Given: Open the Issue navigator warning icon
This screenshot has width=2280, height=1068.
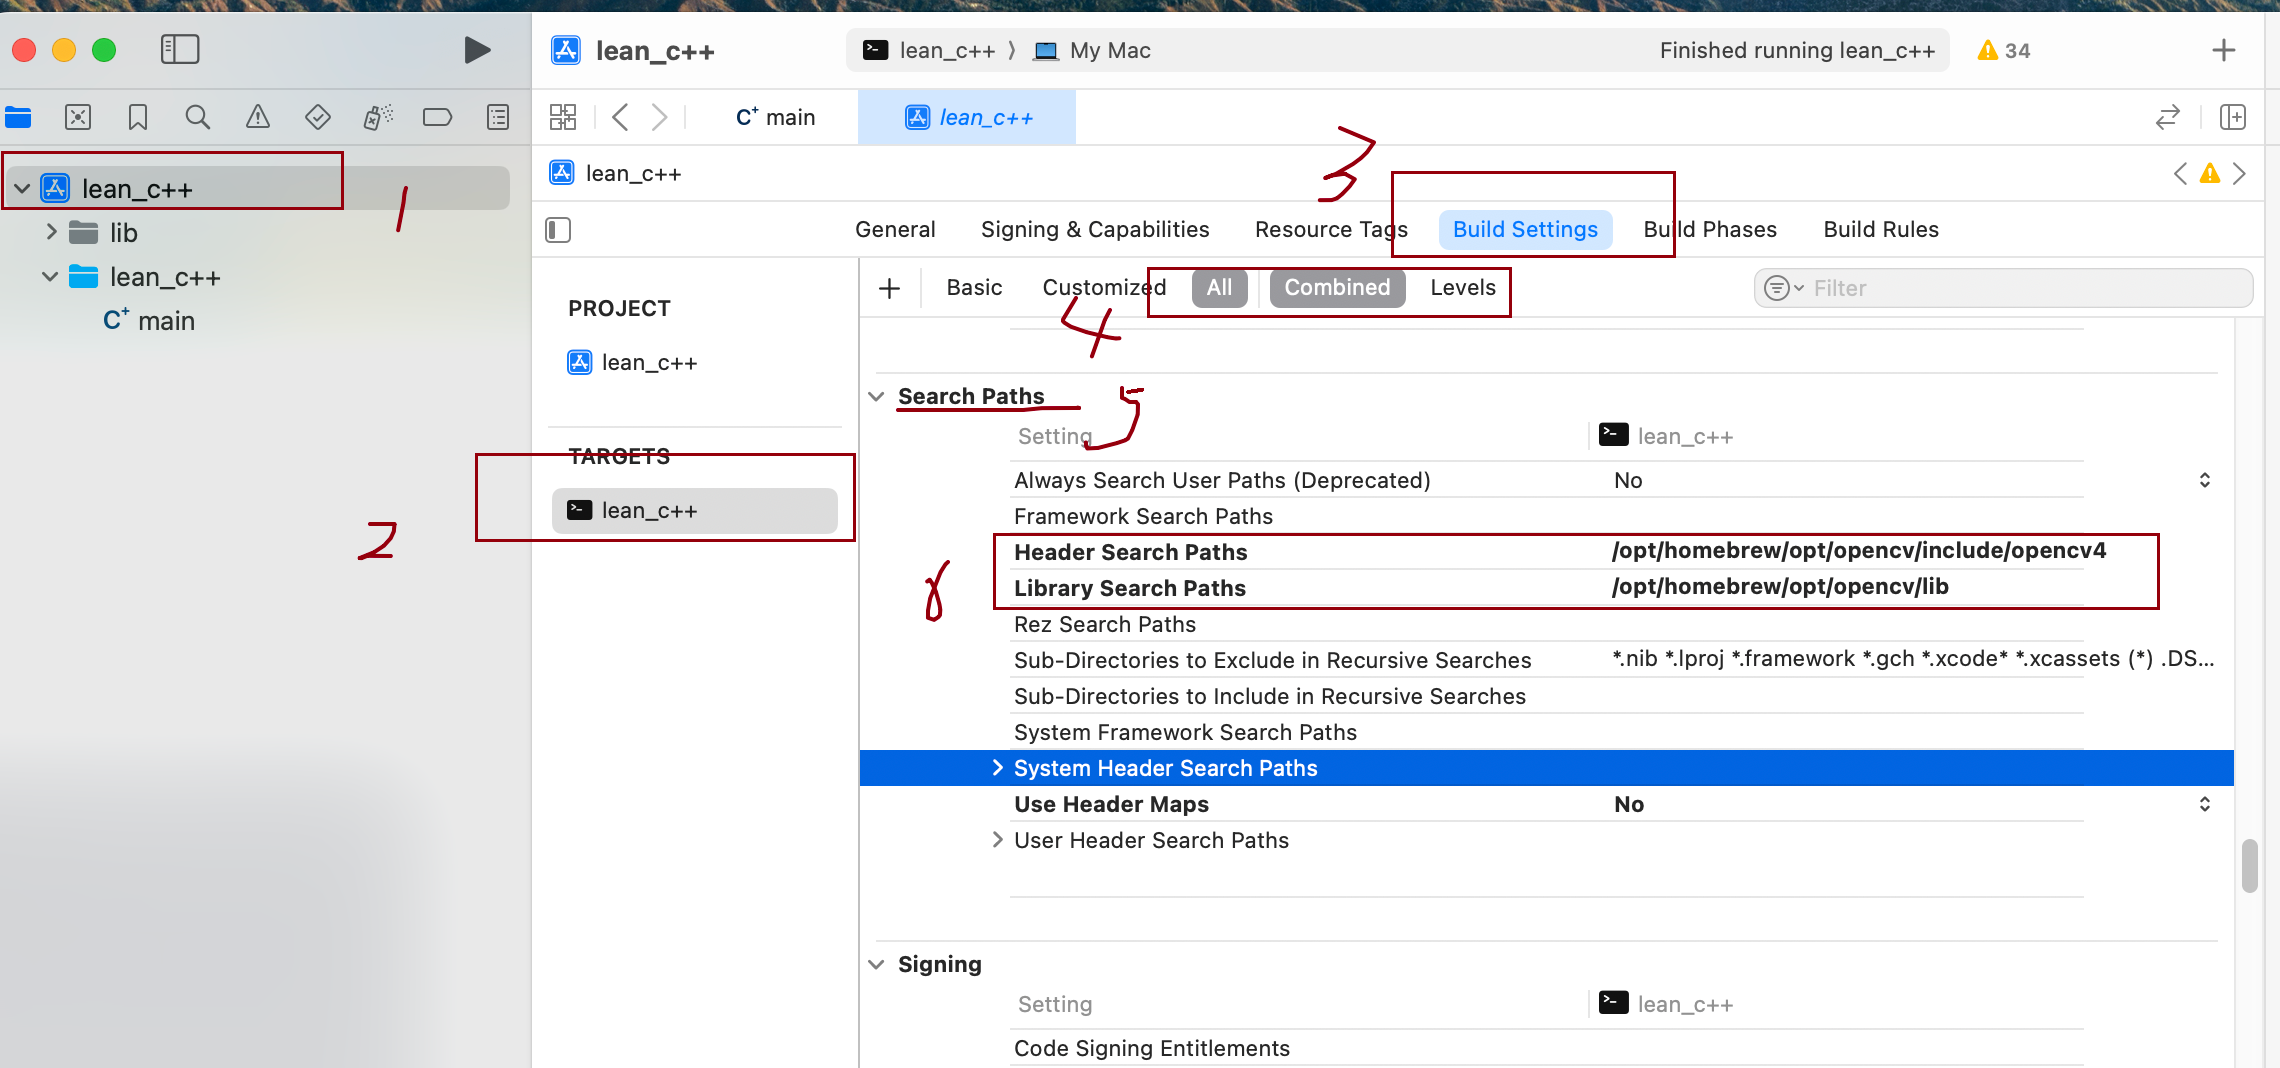Looking at the screenshot, I should [258, 118].
